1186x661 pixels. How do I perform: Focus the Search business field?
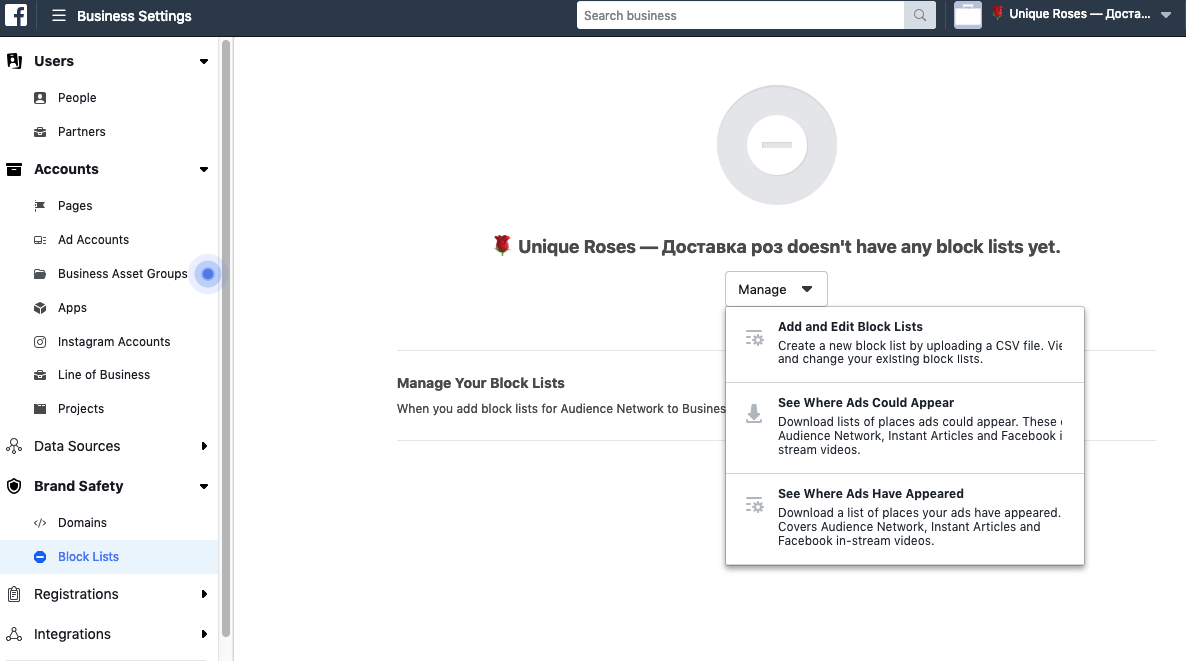coord(740,15)
